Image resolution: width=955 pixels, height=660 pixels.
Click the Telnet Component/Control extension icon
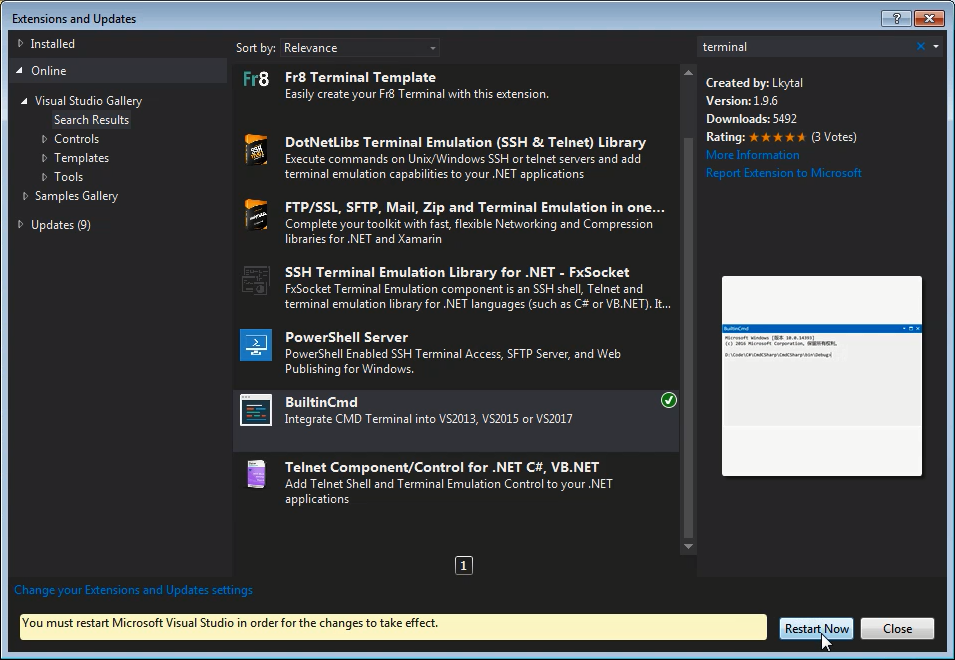tap(256, 474)
